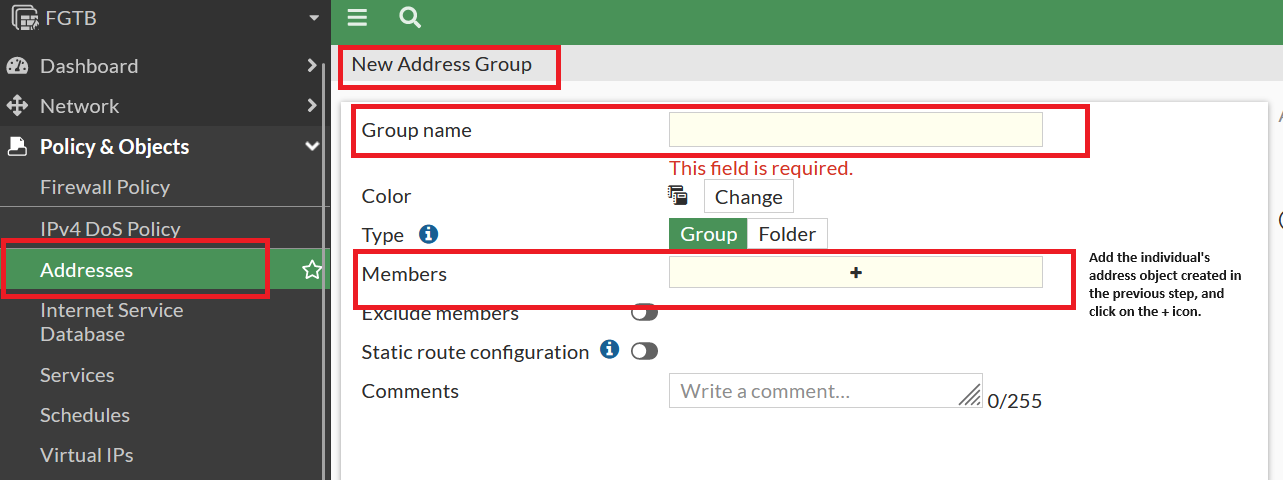Click the FGTB device icon
The height and width of the screenshot is (480, 1283).
pyautogui.click(x=24, y=18)
